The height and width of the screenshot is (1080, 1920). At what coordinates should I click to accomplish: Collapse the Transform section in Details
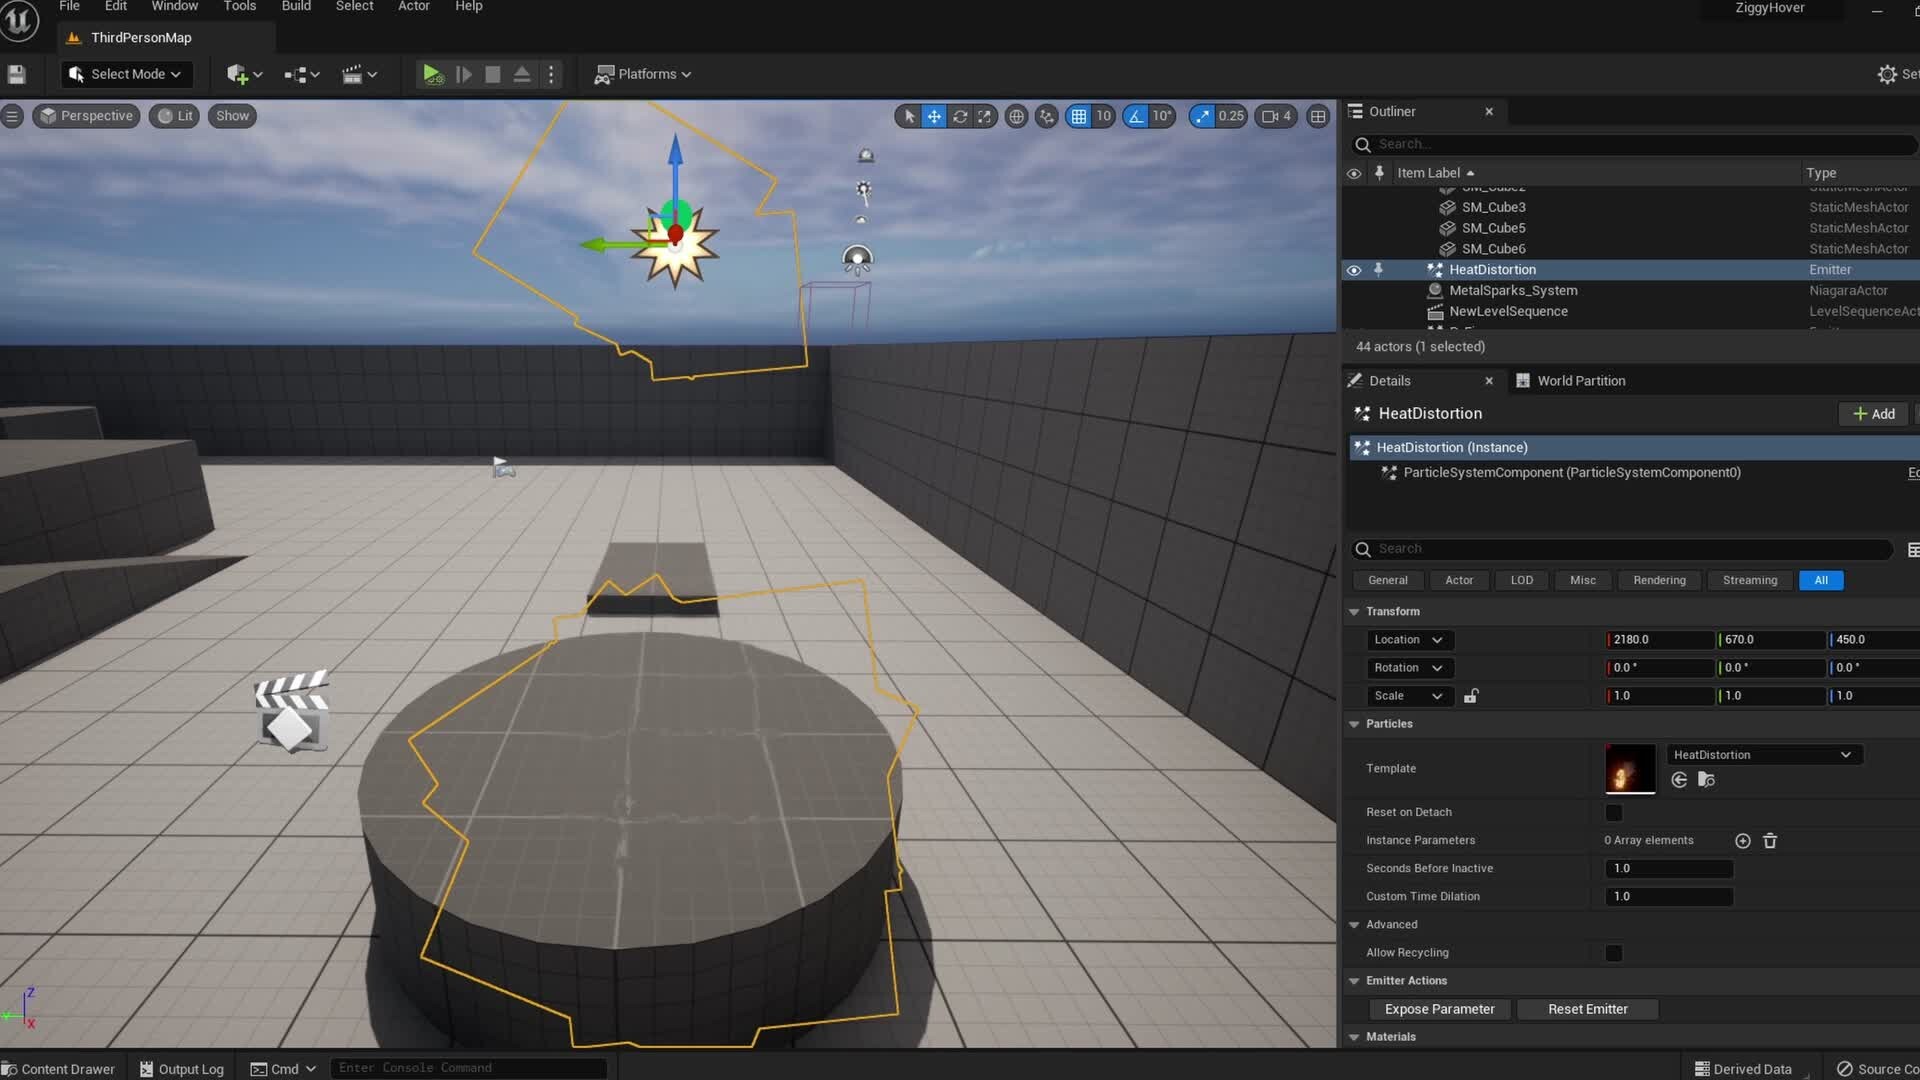click(x=1354, y=611)
